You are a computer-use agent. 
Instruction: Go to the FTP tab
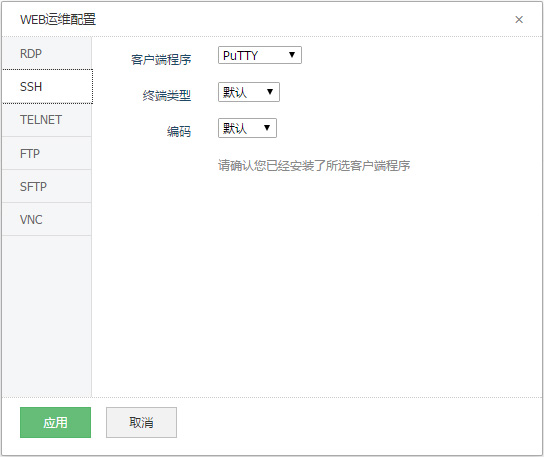click(47, 153)
